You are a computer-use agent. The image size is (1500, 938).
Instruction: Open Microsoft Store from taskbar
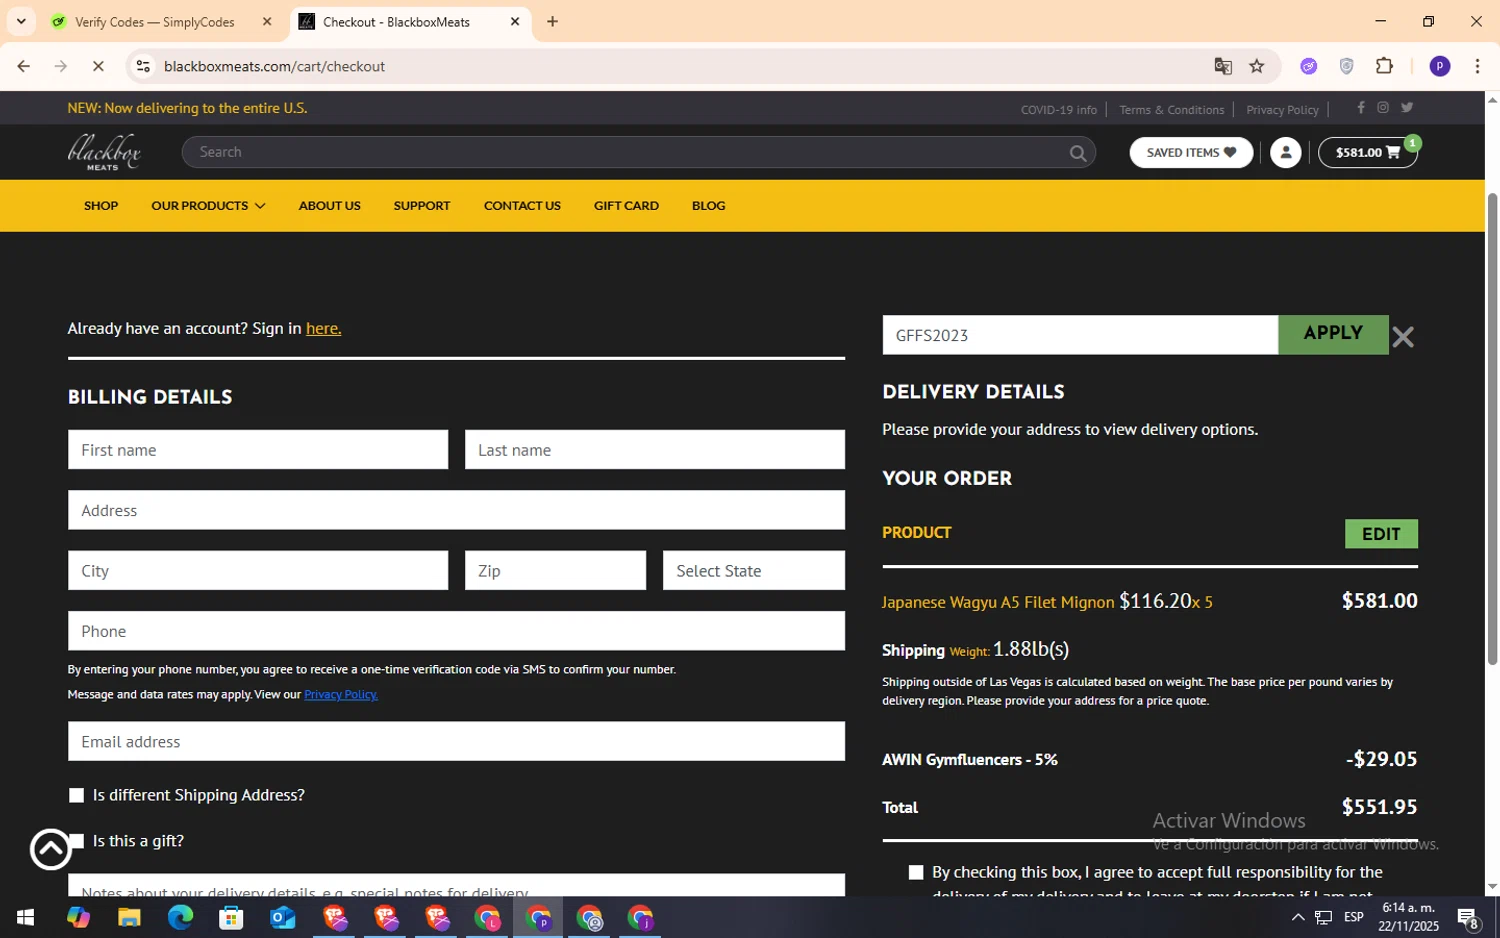(x=231, y=917)
